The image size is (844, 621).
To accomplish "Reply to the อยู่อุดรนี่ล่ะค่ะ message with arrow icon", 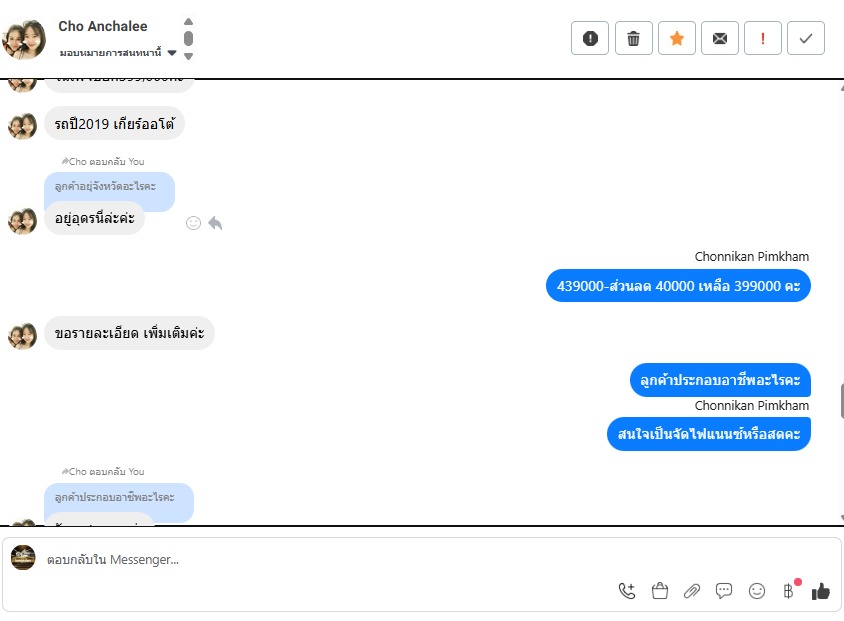I will click(x=215, y=223).
